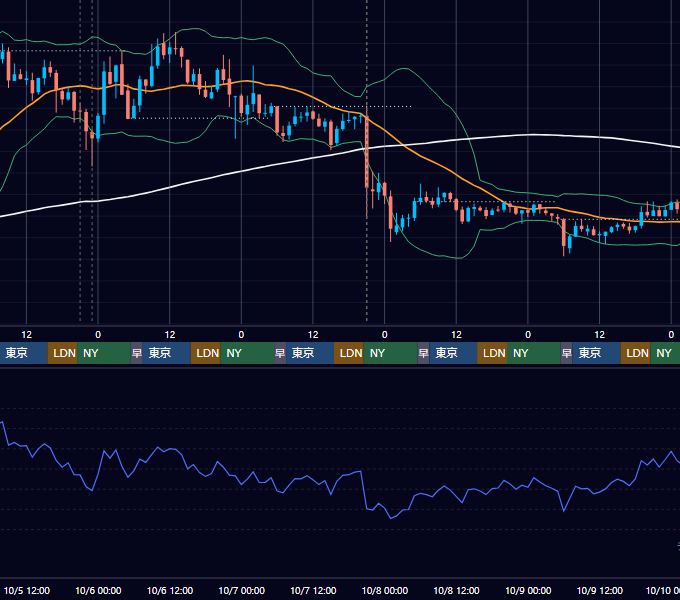
Task: Select the NY session block spanning 10/7 00:00
Action: pyautogui.click(x=247, y=353)
